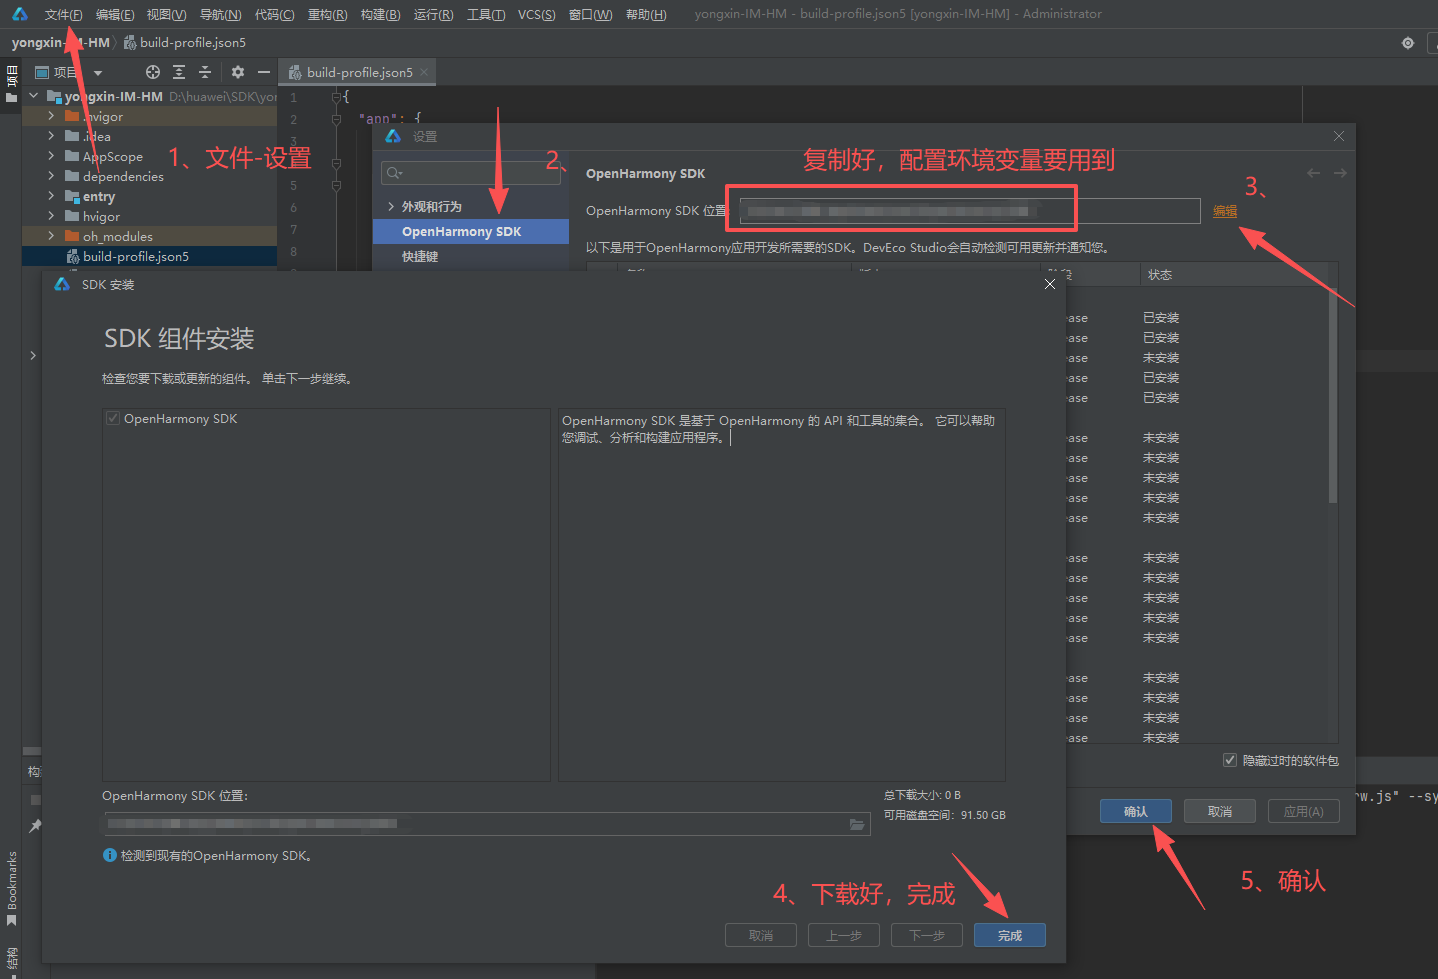This screenshot has height=979, width=1438.
Task: Open the 重构(R) menu
Action: (x=327, y=14)
